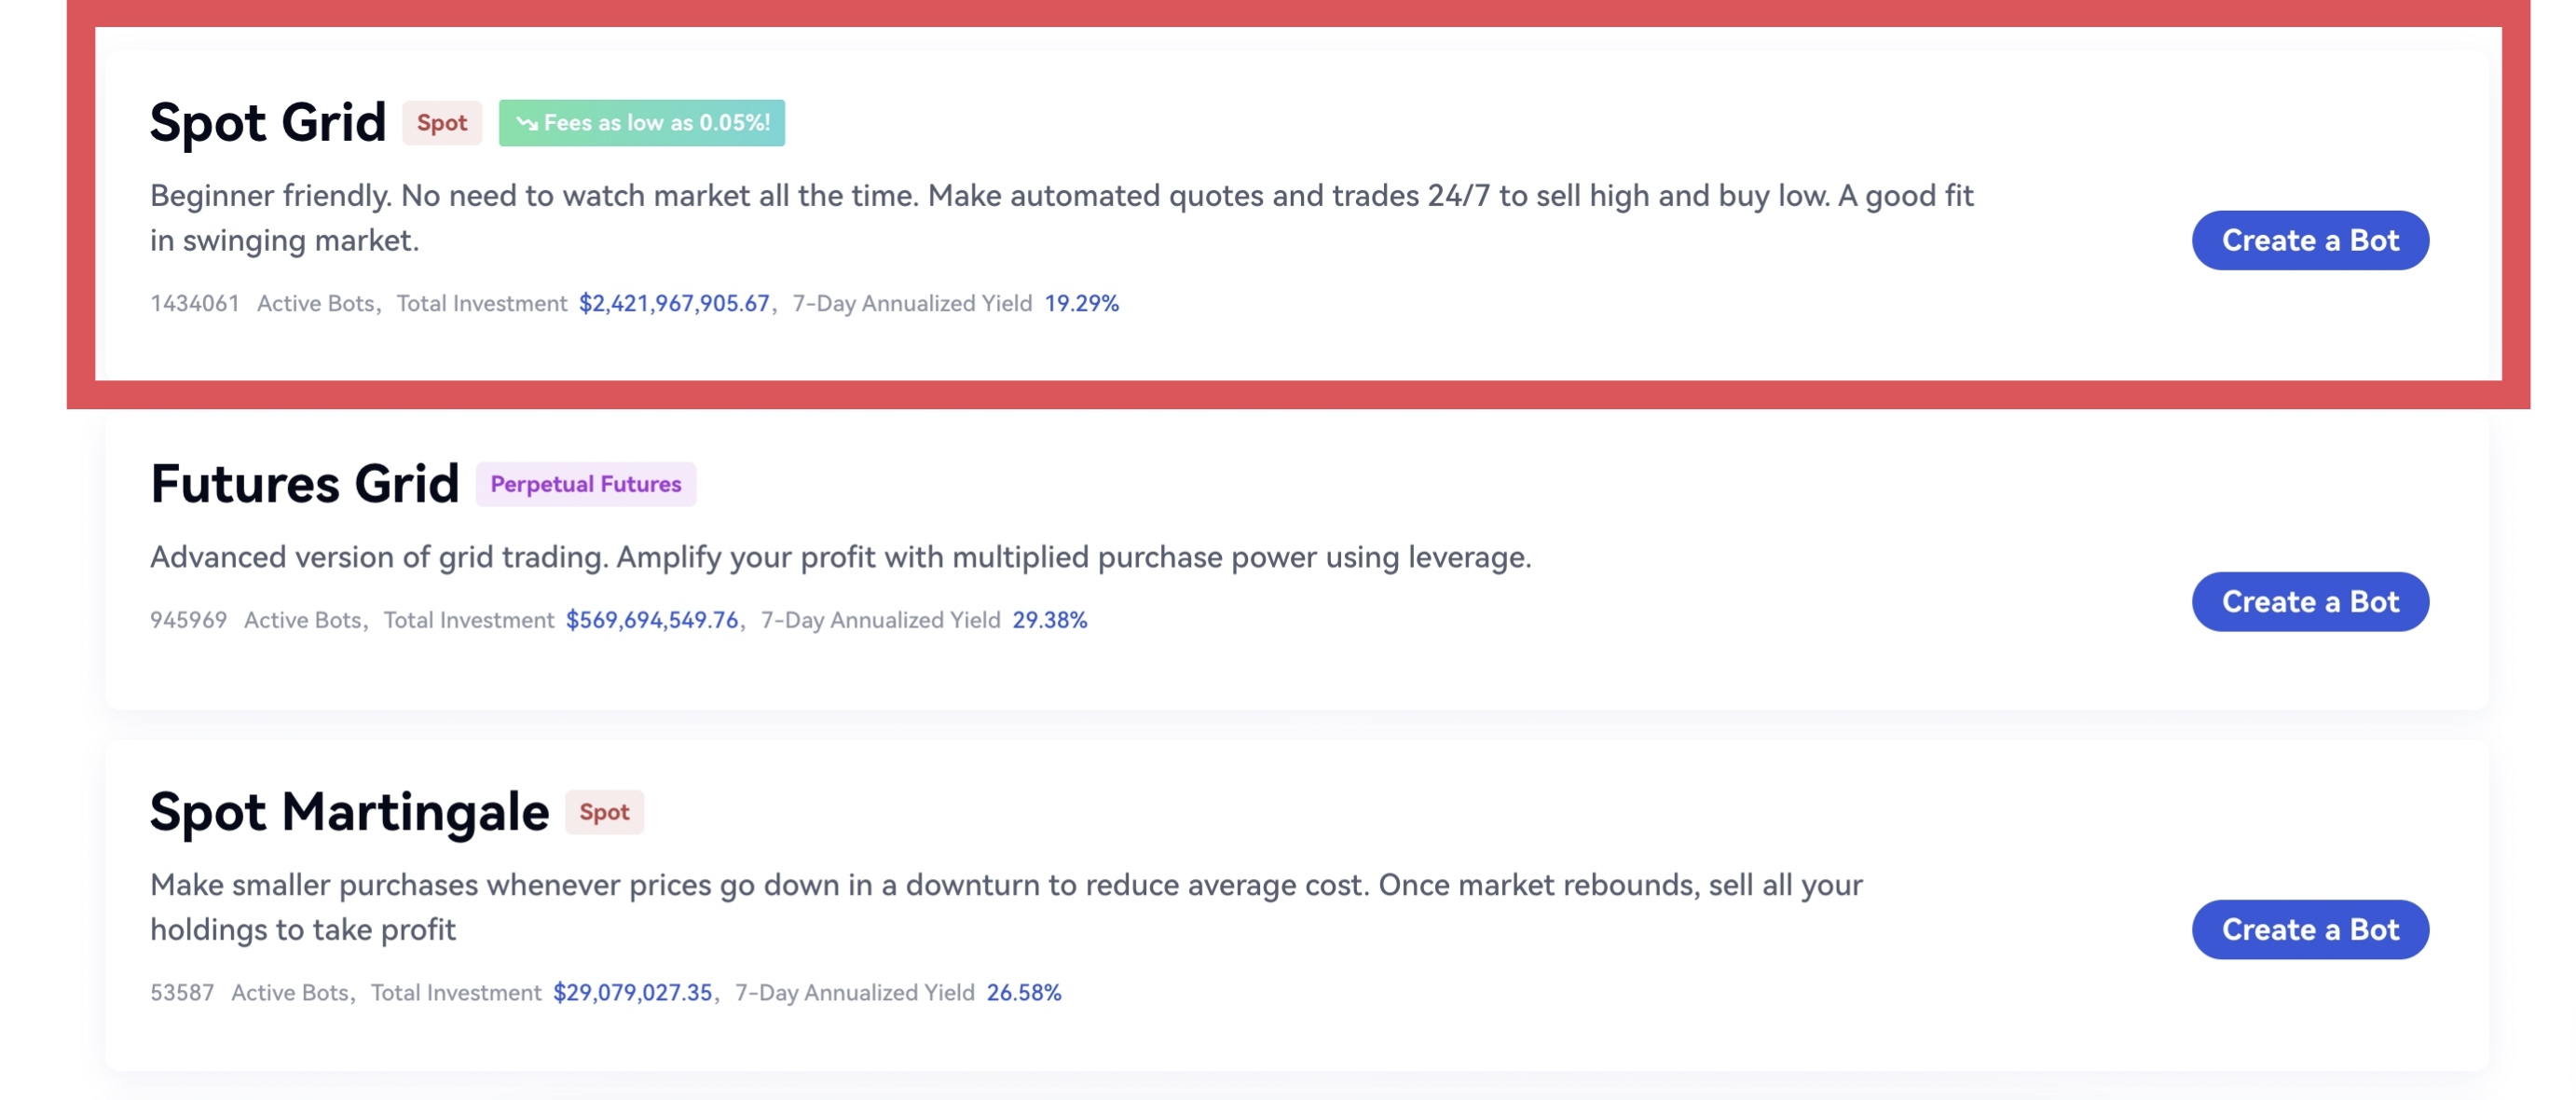The image size is (2576, 1100).
Task: Create a Bot for Futures Grid
Action: [x=2309, y=601]
